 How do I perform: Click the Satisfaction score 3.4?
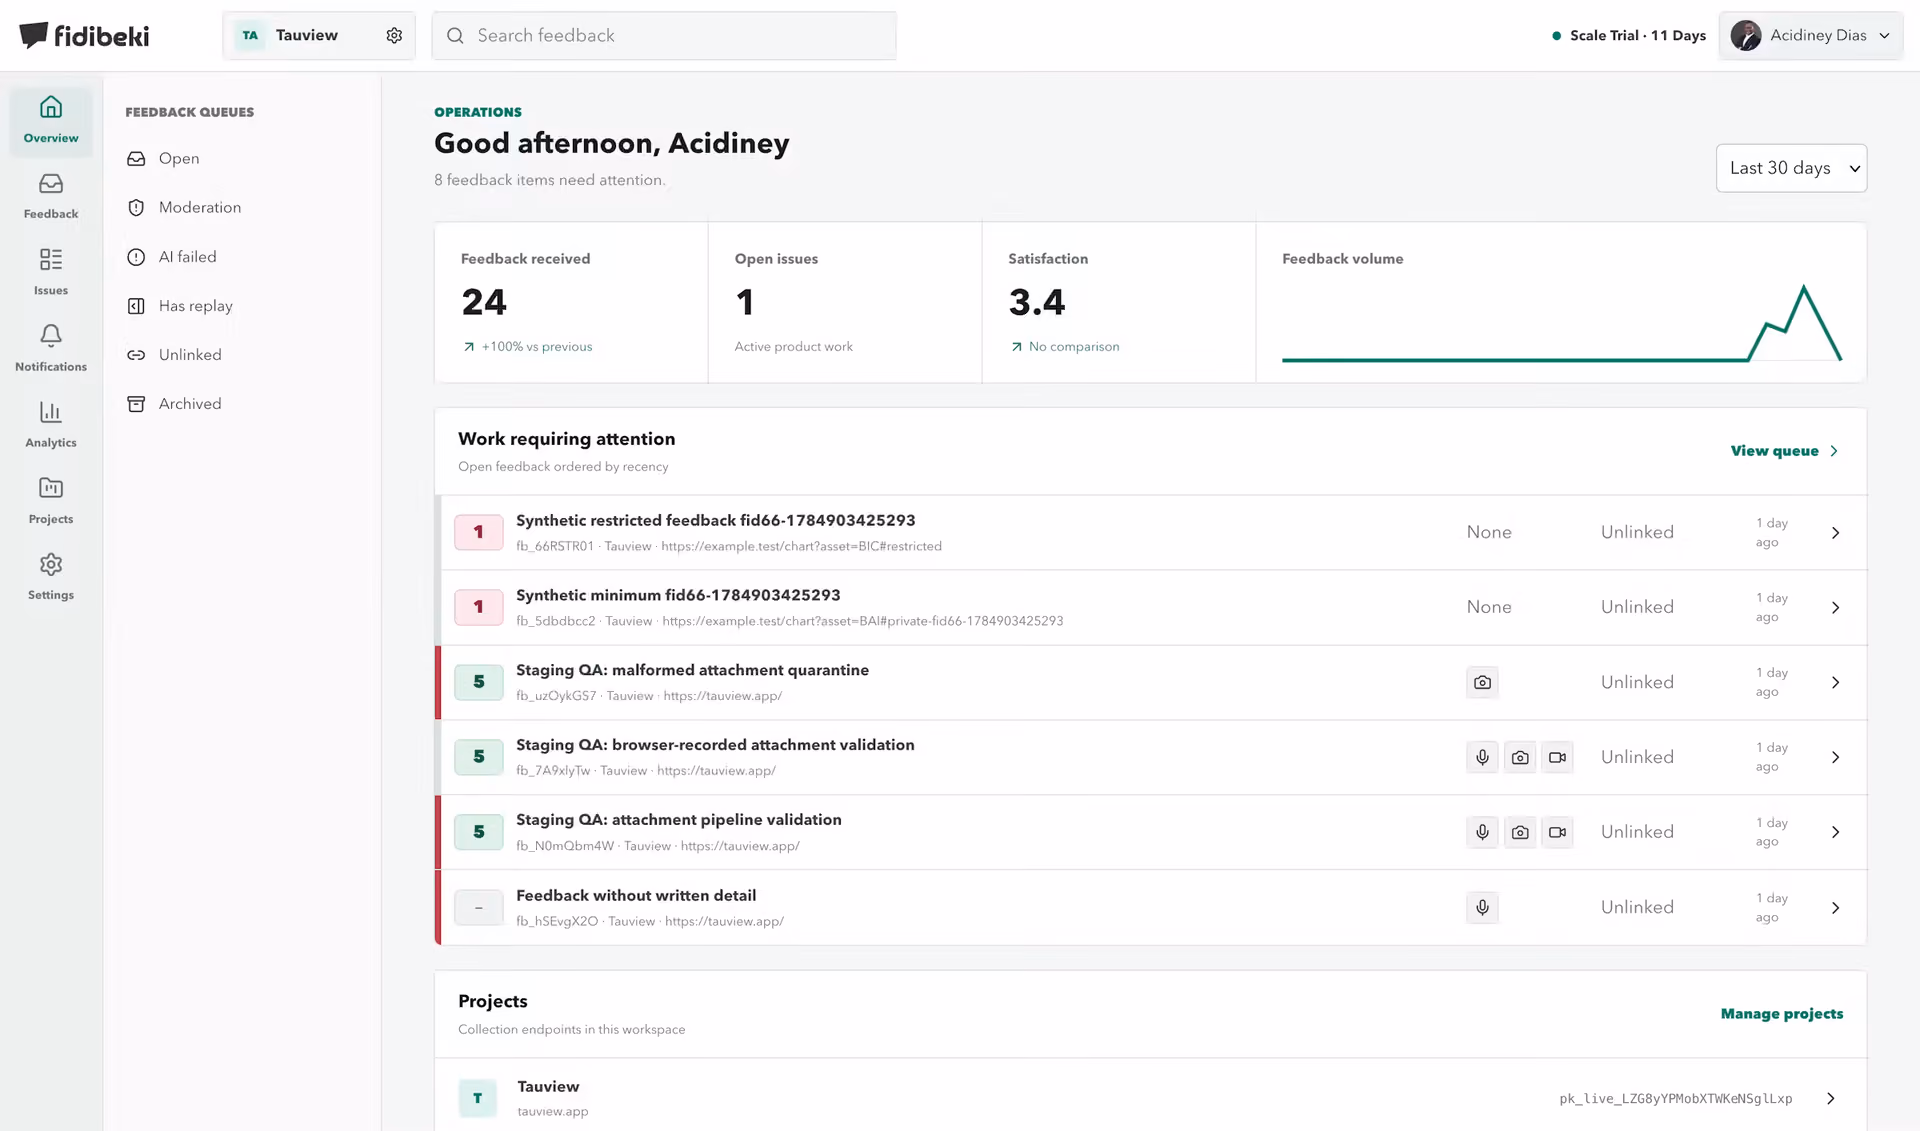point(1037,302)
